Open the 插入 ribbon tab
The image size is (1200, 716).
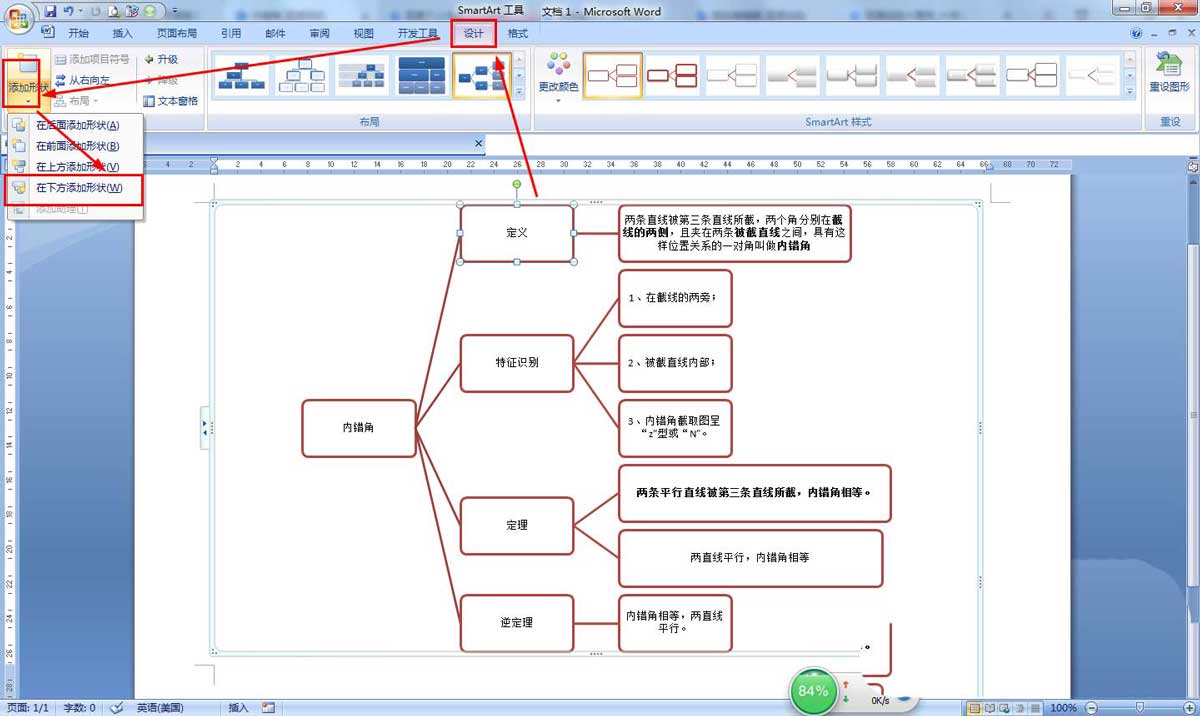tap(122, 33)
